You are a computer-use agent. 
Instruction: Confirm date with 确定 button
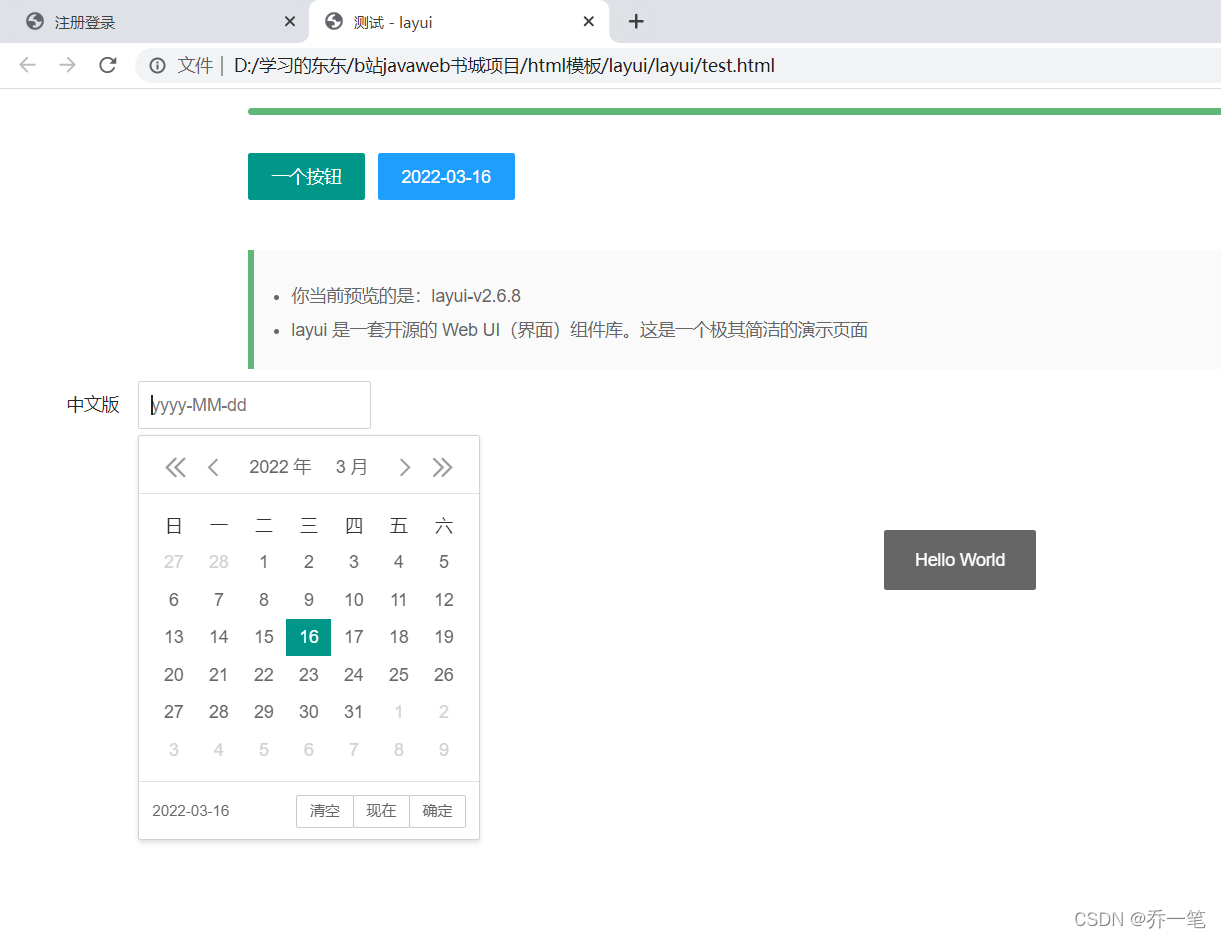[x=438, y=811]
